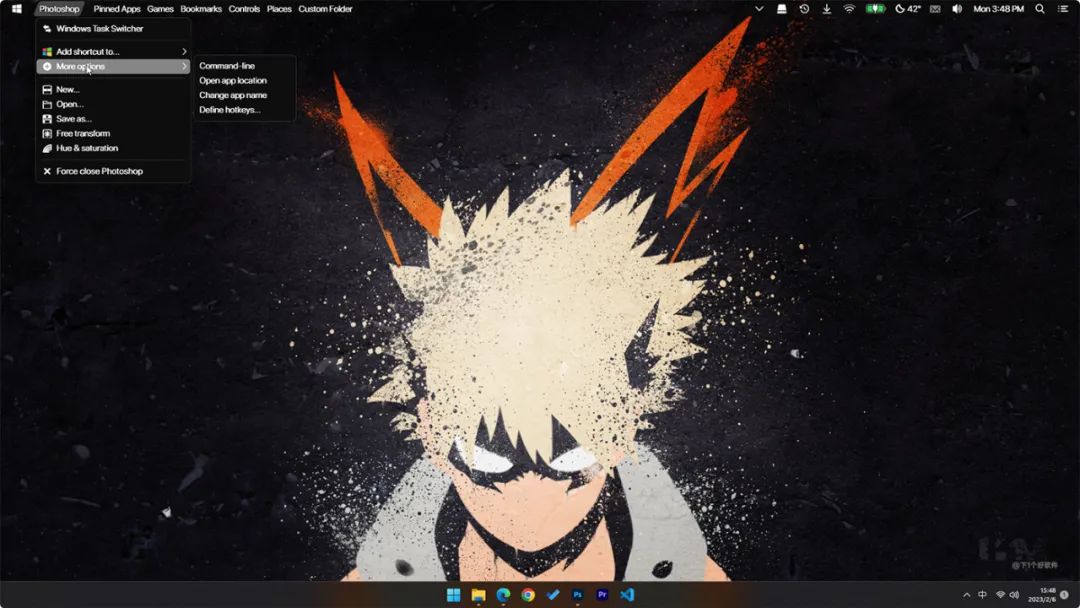Toggle Wi-Fi from the top bar icon
This screenshot has width=1080, height=608.
(x=849, y=9)
